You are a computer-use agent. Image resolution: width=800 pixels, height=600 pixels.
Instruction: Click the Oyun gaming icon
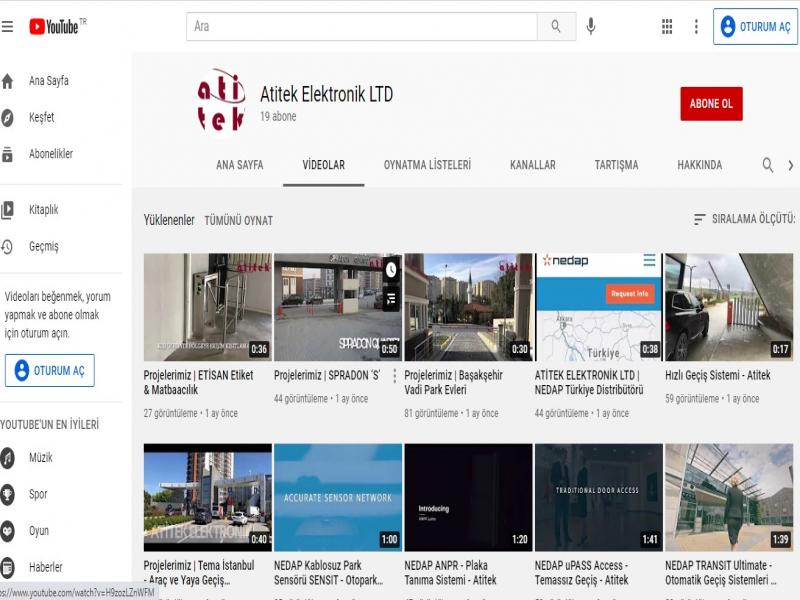click(7, 531)
